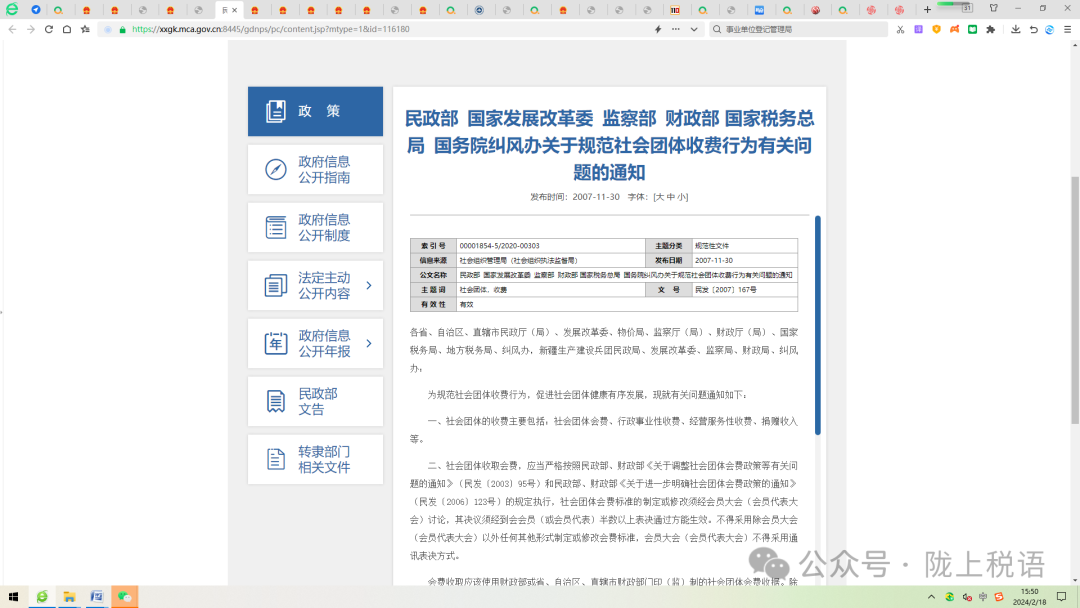
Task: Click document number 民发〔2007〕167号
Action: click(725, 290)
